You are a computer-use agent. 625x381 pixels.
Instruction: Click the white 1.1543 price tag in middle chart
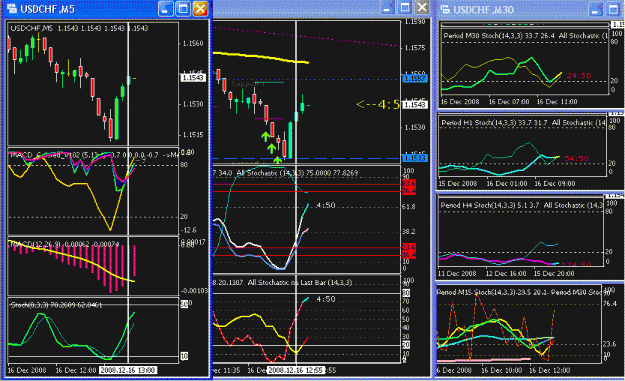pos(415,105)
